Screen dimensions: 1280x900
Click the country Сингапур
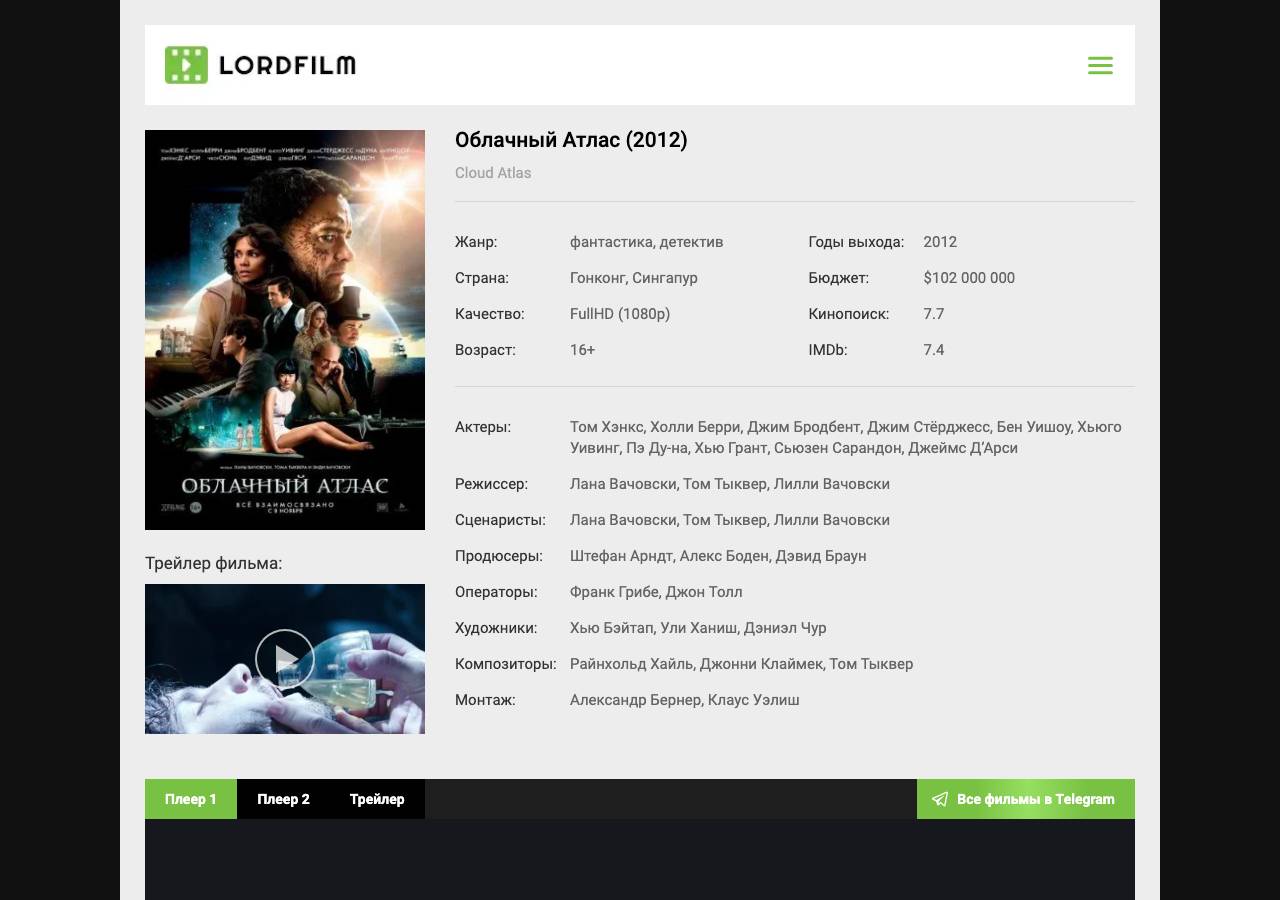click(x=665, y=278)
